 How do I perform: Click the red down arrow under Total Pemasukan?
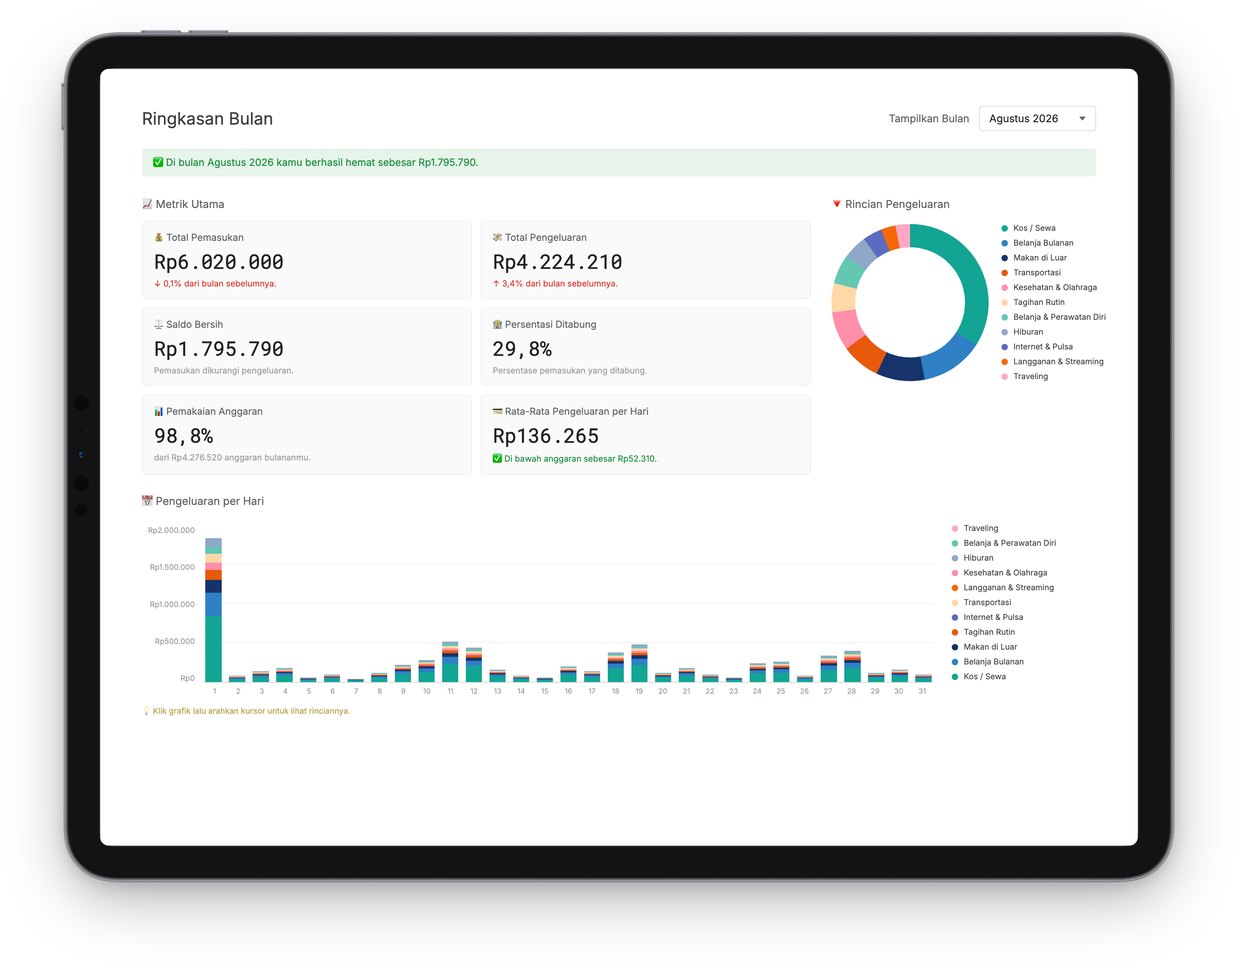point(157,284)
